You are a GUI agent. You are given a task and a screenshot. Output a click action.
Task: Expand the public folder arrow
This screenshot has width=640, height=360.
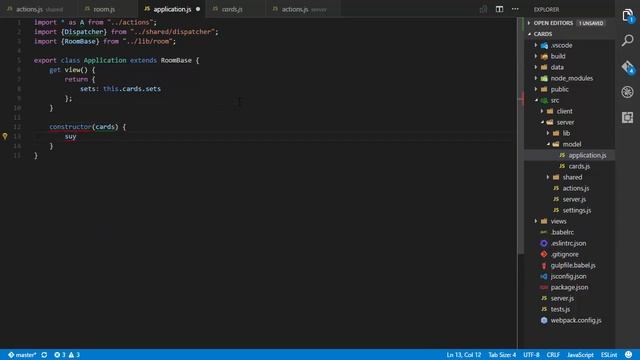536,89
